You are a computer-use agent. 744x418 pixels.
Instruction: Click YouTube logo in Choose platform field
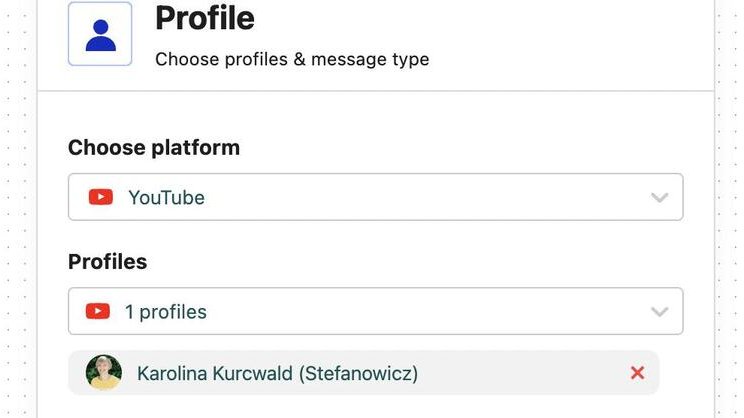pos(100,197)
